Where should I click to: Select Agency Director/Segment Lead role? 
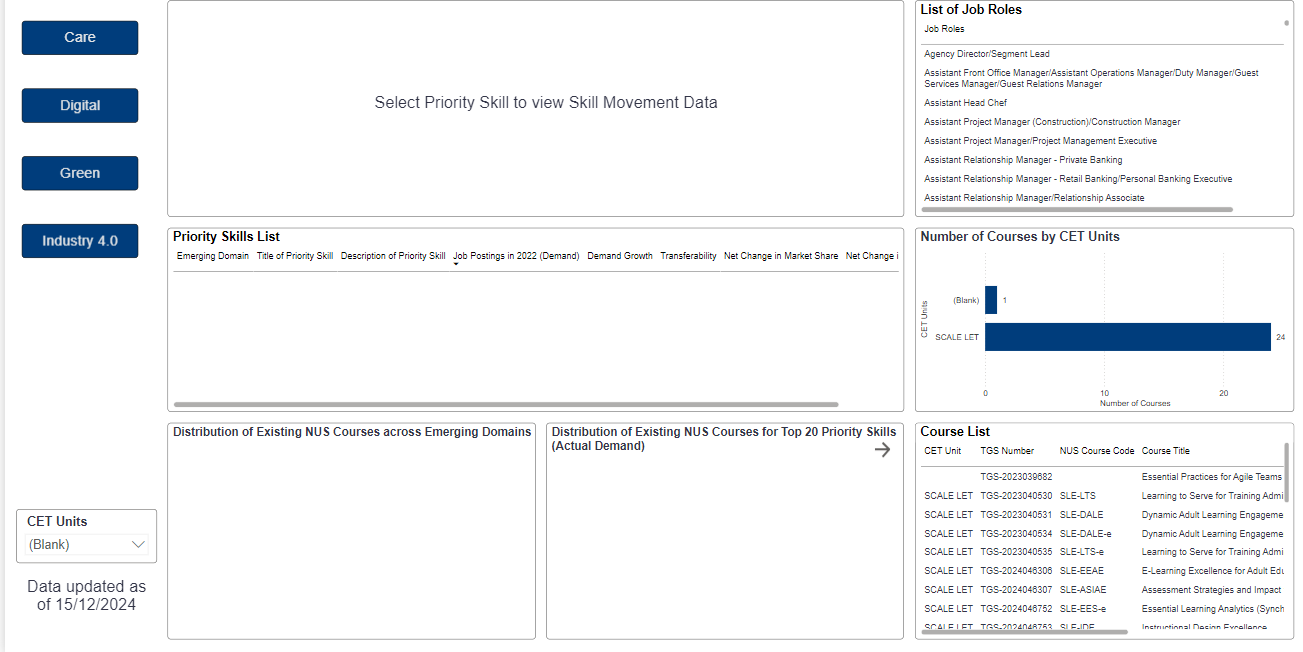(986, 54)
